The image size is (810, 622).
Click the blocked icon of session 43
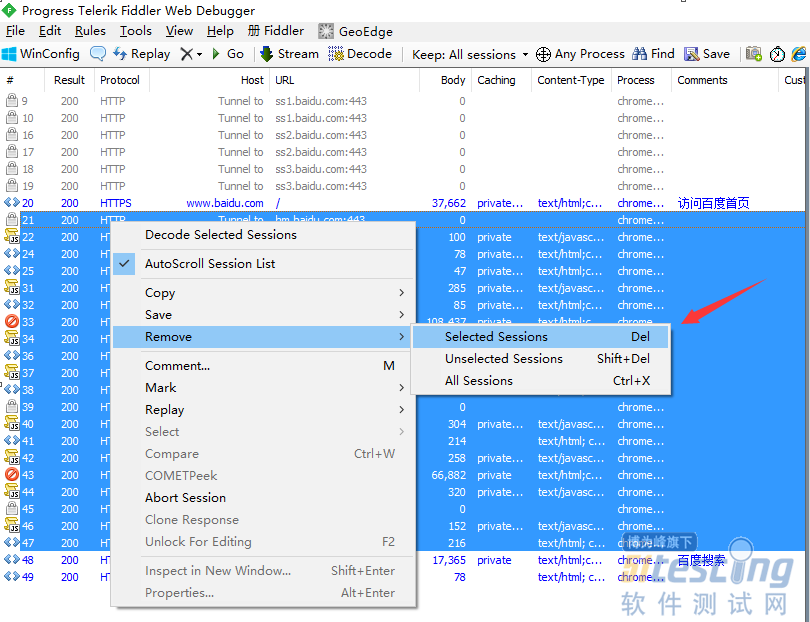click(x=12, y=474)
